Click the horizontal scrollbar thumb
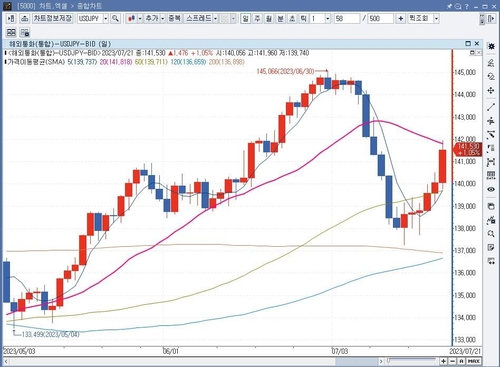This screenshot has width=500, height=367. pyautogui.click(x=356, y=361)
